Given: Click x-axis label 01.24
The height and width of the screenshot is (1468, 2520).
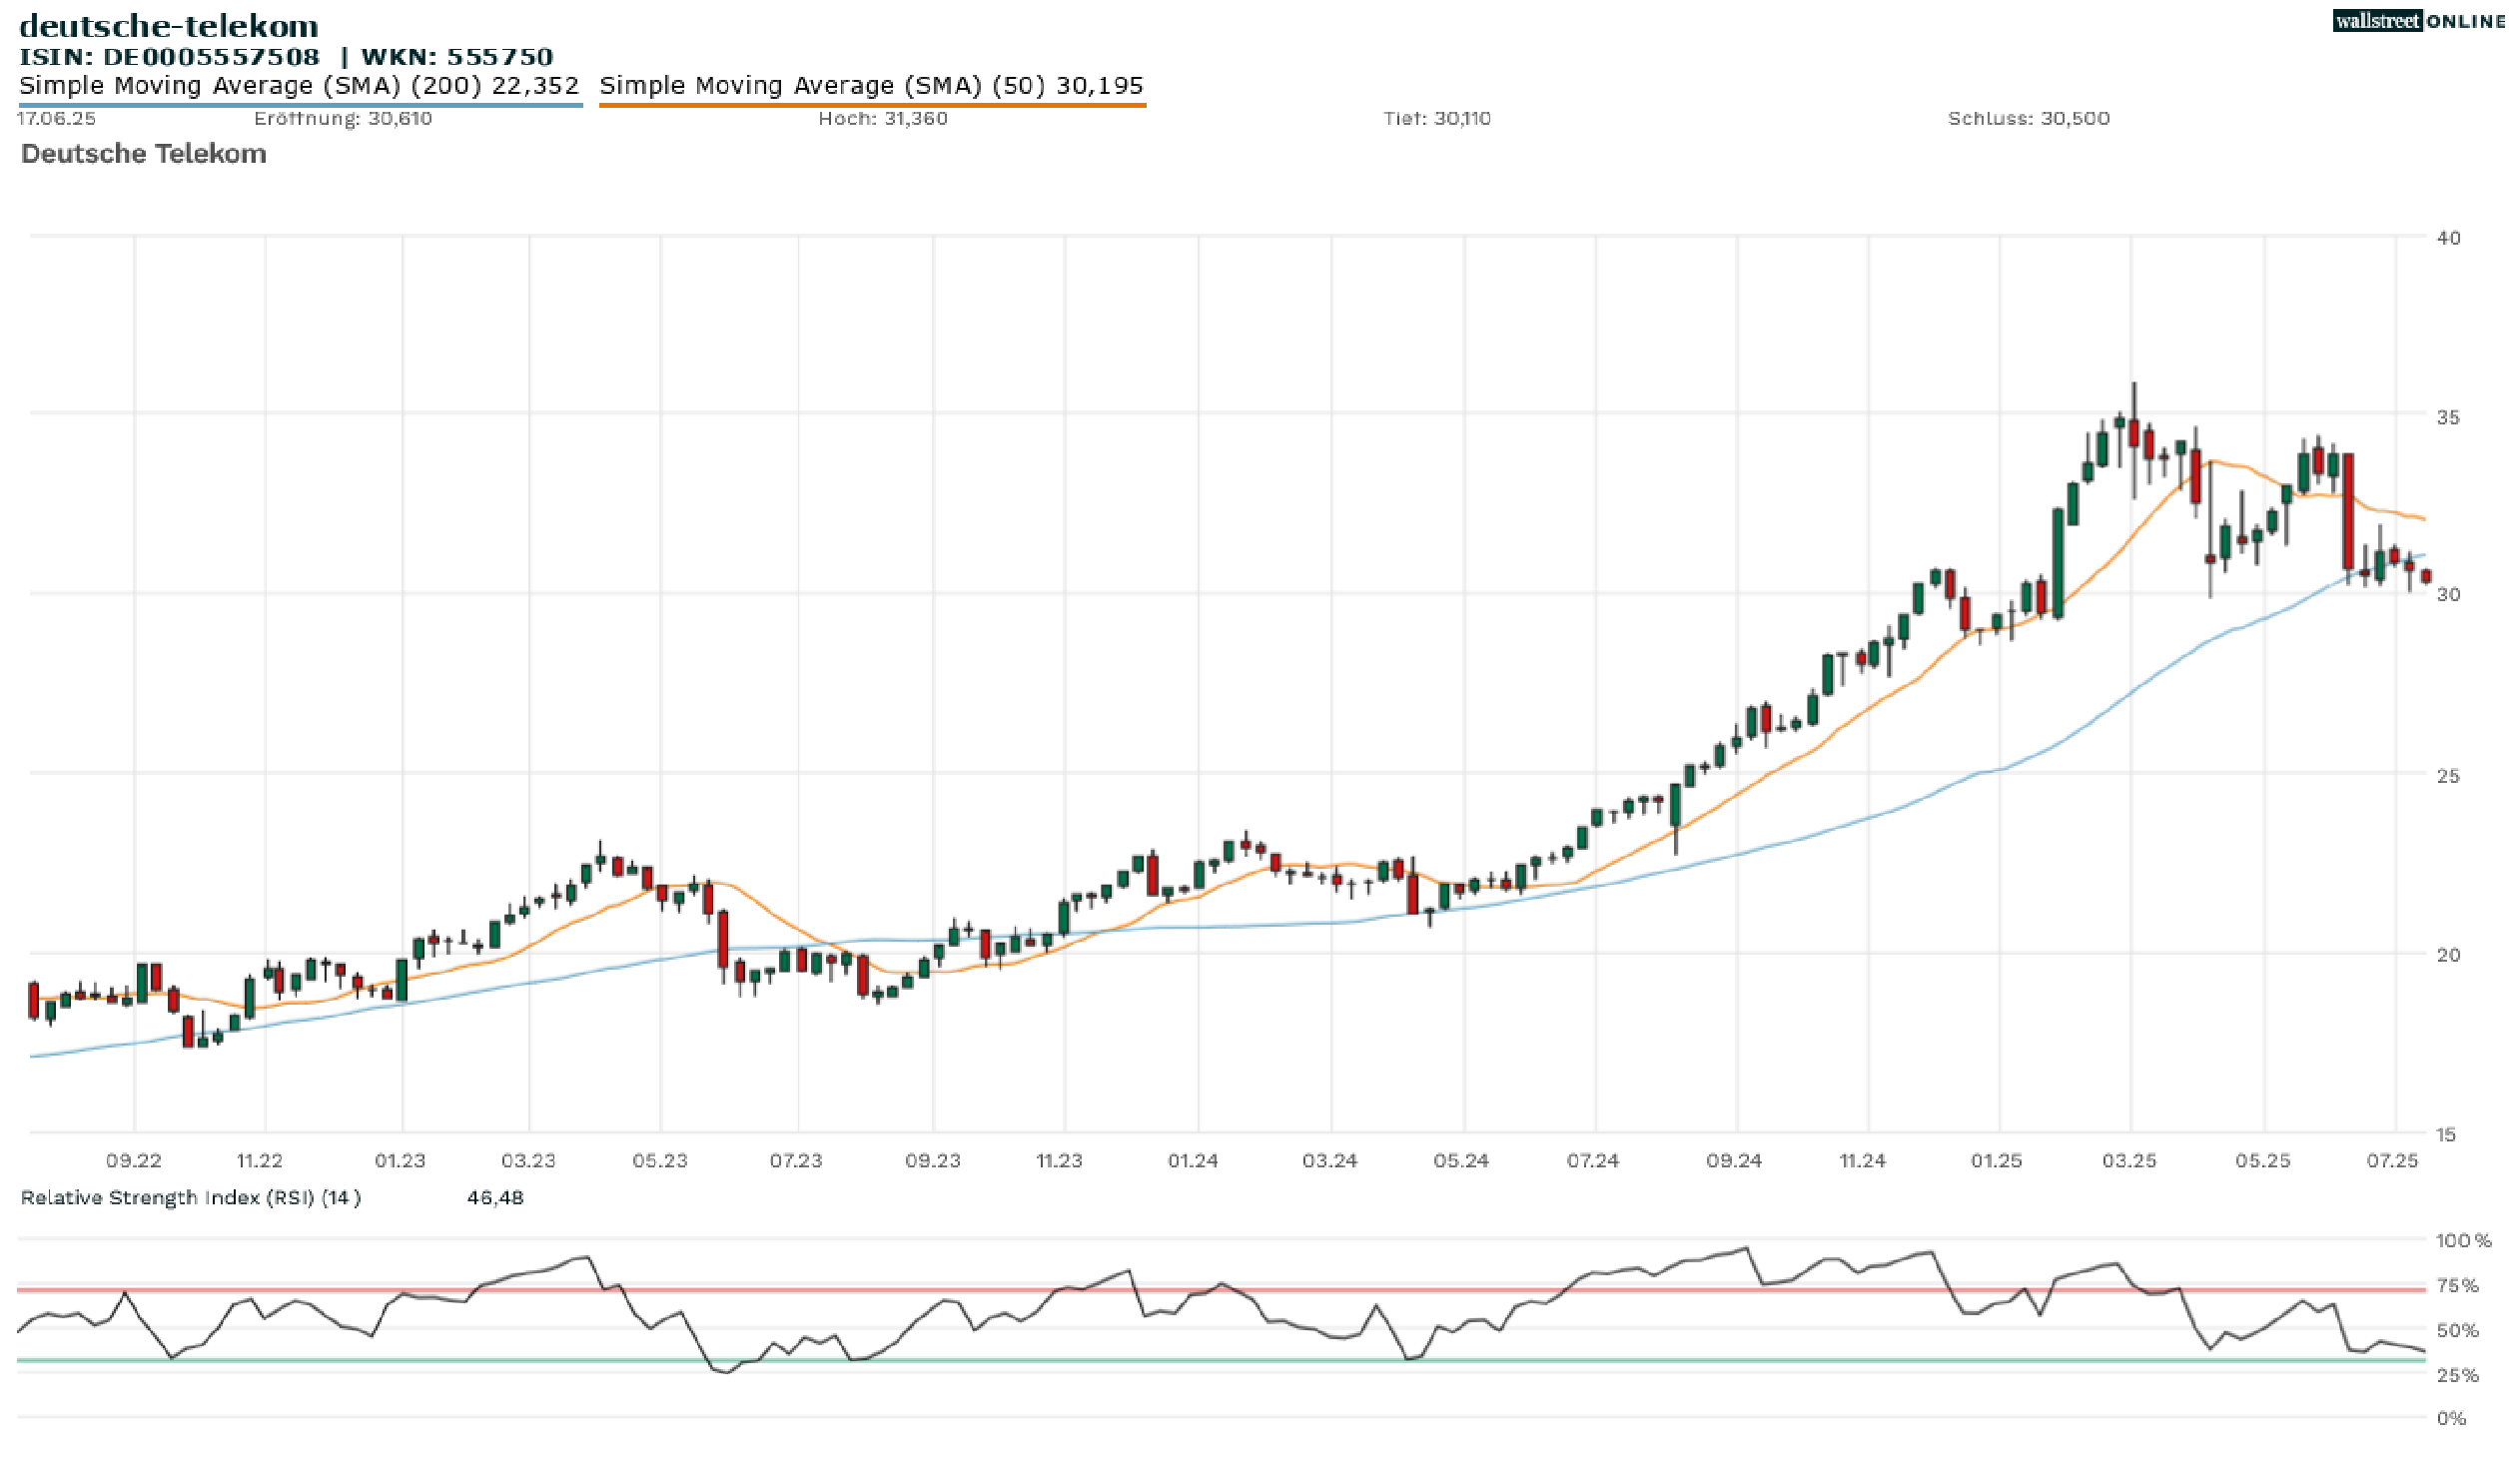Looking at the screenshot, I should [x=1193, y=1161].
